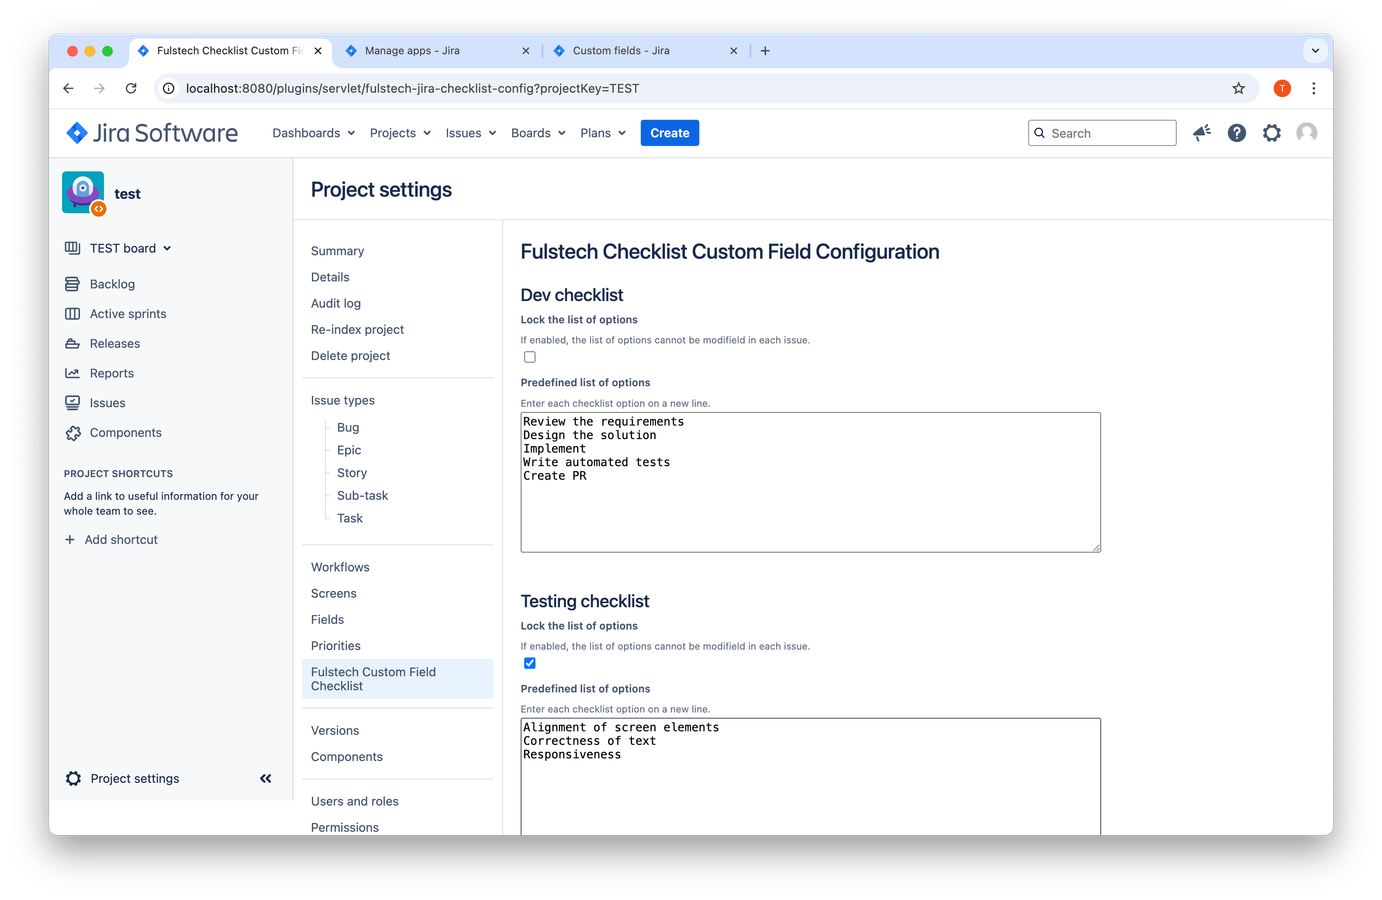Open a new browser tab
Screen dimensions: 1382x900
(x=765, y=50)
